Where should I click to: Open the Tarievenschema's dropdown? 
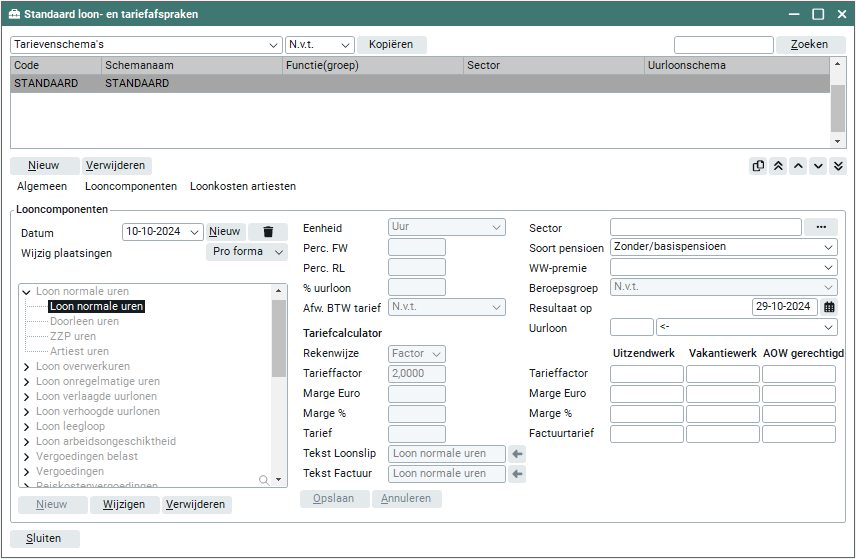coord(275,45)
